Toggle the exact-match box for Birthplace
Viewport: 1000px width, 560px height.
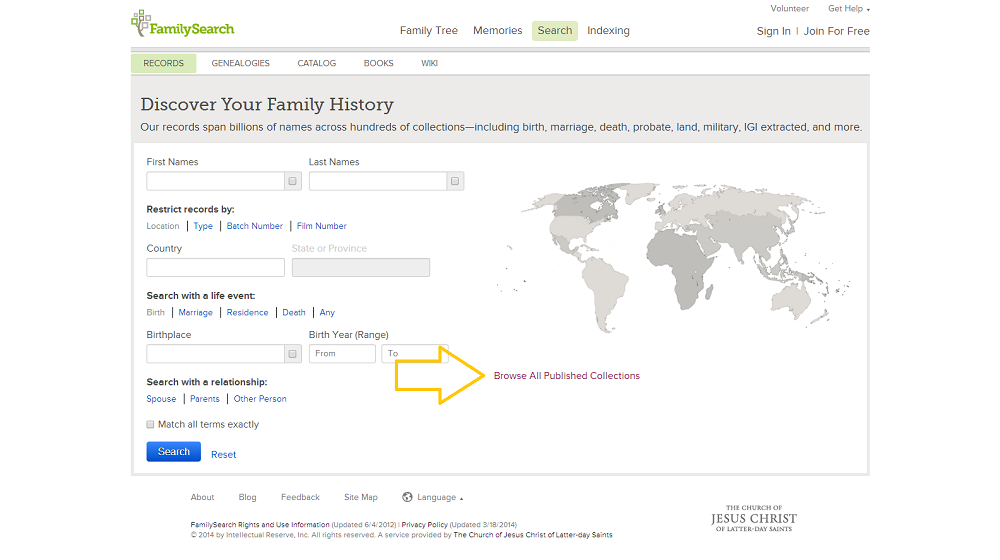click(x=293, y=354)
